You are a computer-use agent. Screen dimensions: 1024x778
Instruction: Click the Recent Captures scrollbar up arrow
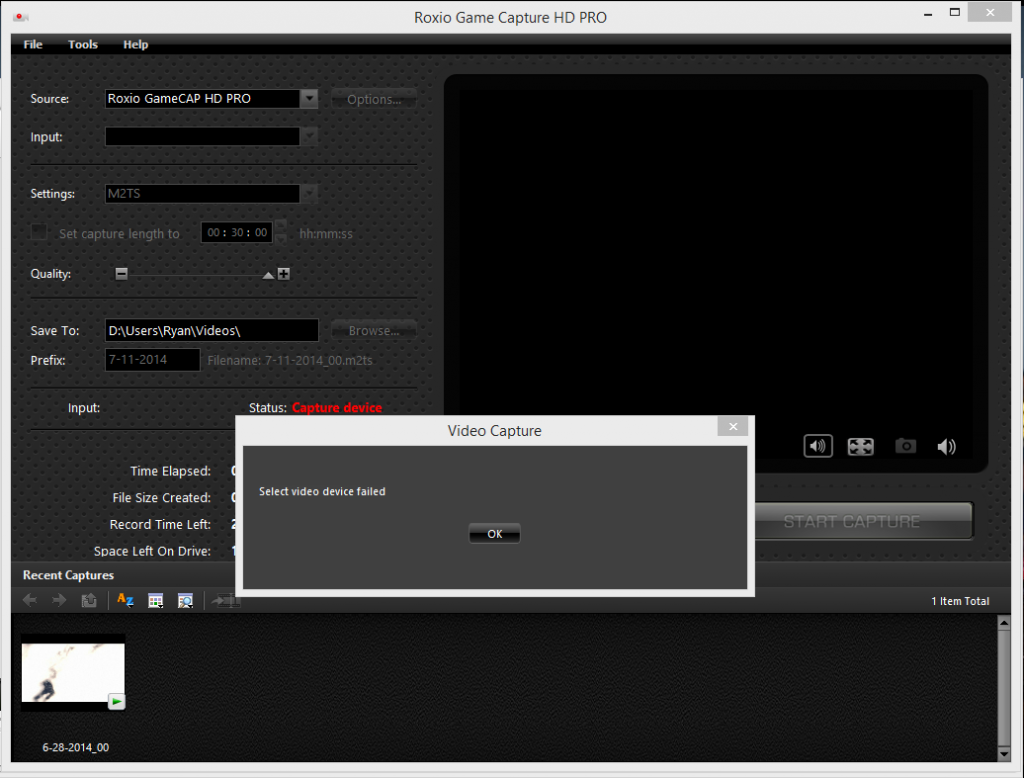pyautogui.click(x=1004, y=623)
